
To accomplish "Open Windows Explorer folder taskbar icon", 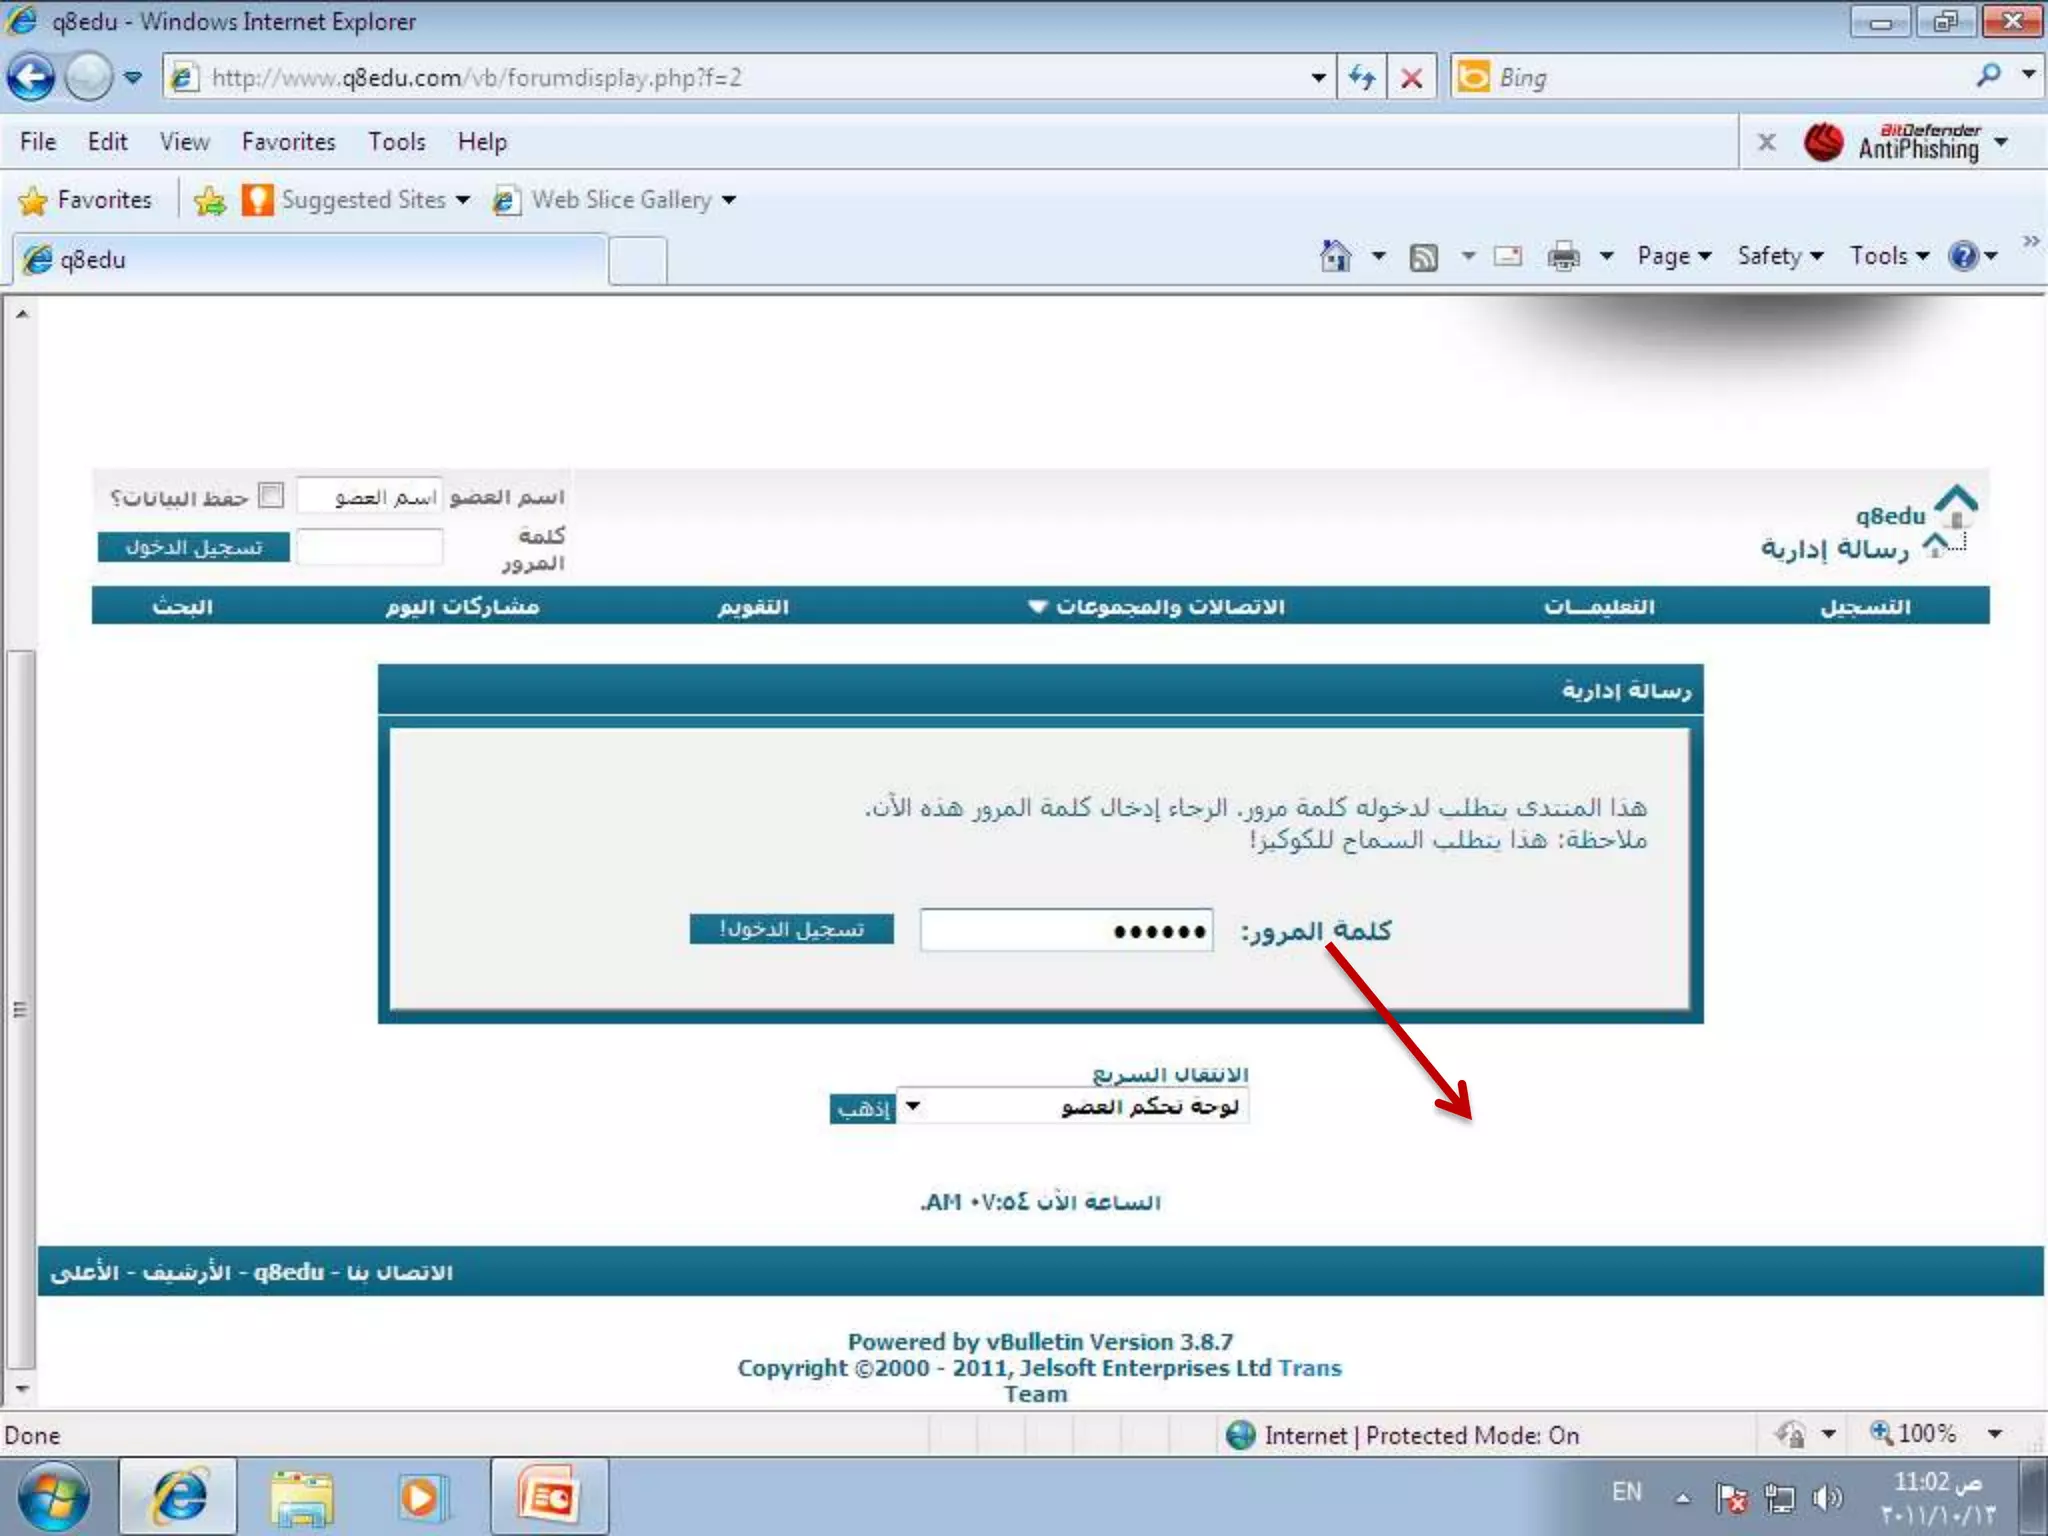I will click(301, 1498).
